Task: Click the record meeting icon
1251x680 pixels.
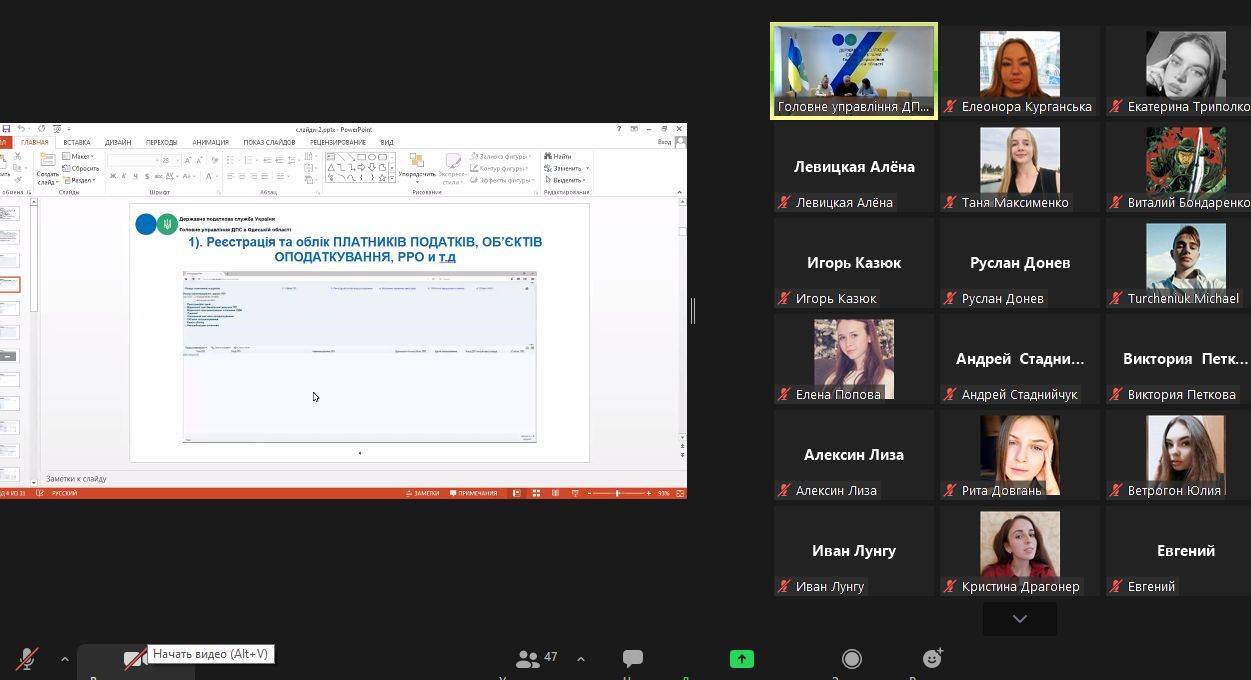Action: tap(852, 658)
